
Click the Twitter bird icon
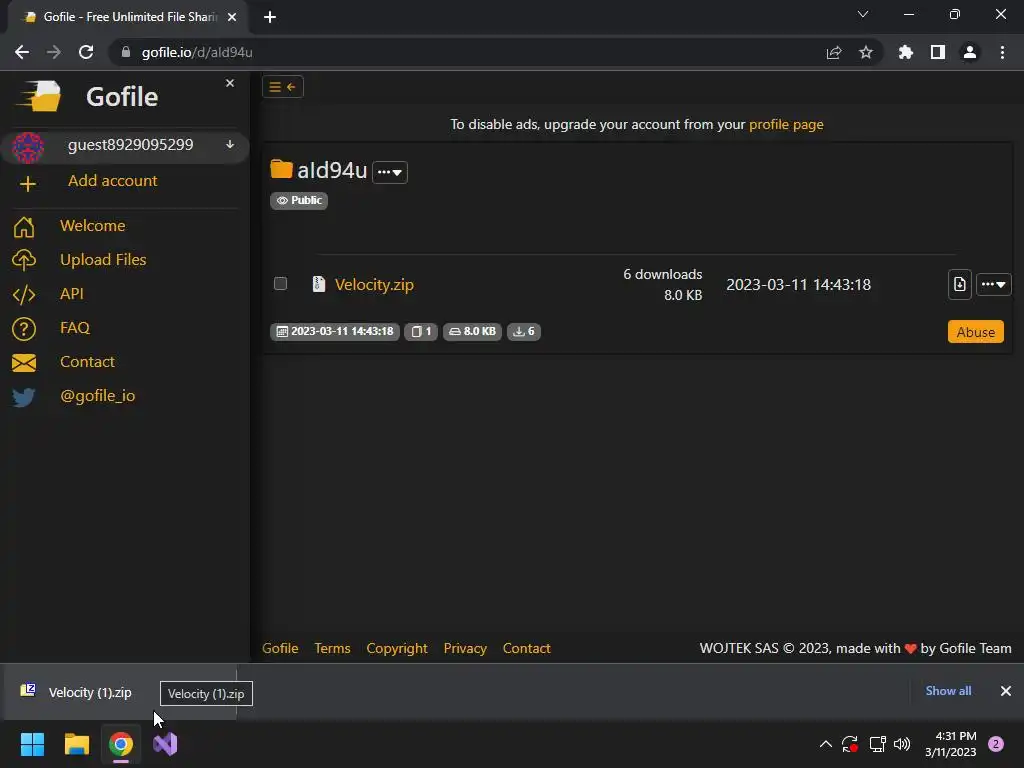click(24, 397)
